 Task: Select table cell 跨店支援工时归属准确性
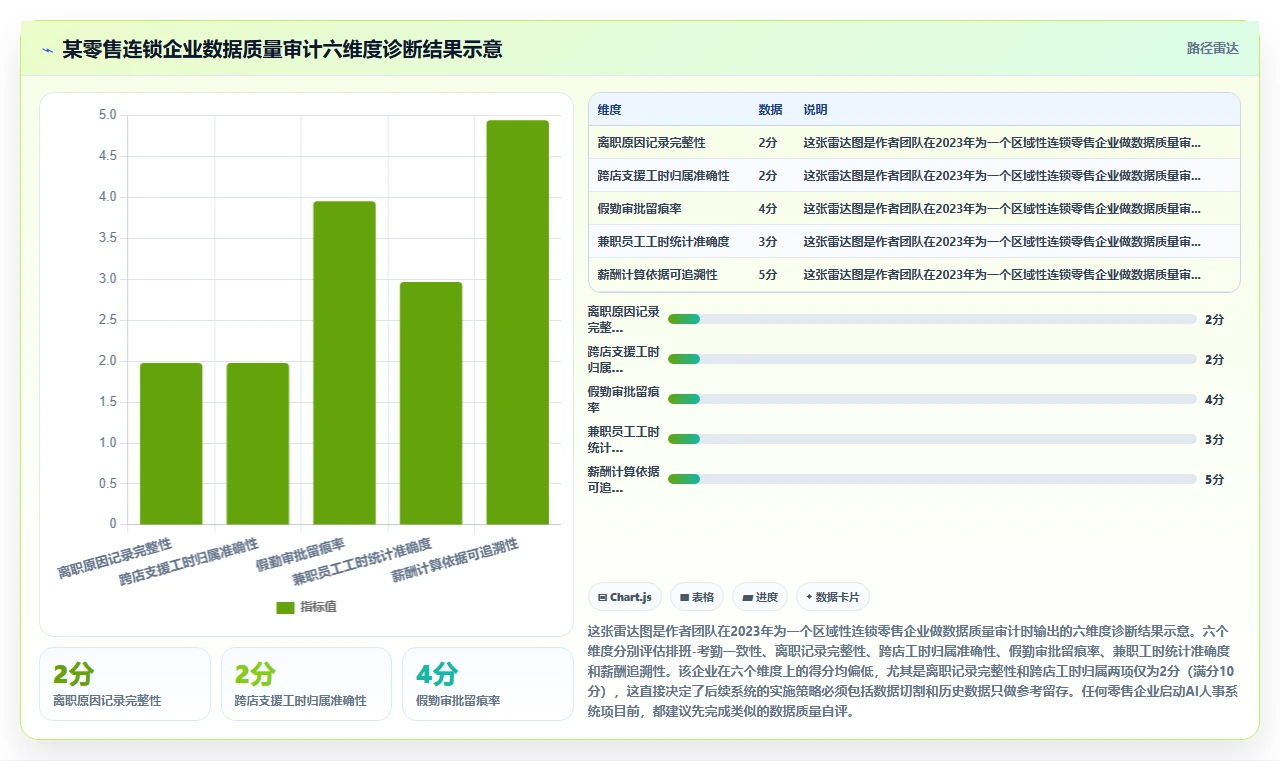click(663, 176)
